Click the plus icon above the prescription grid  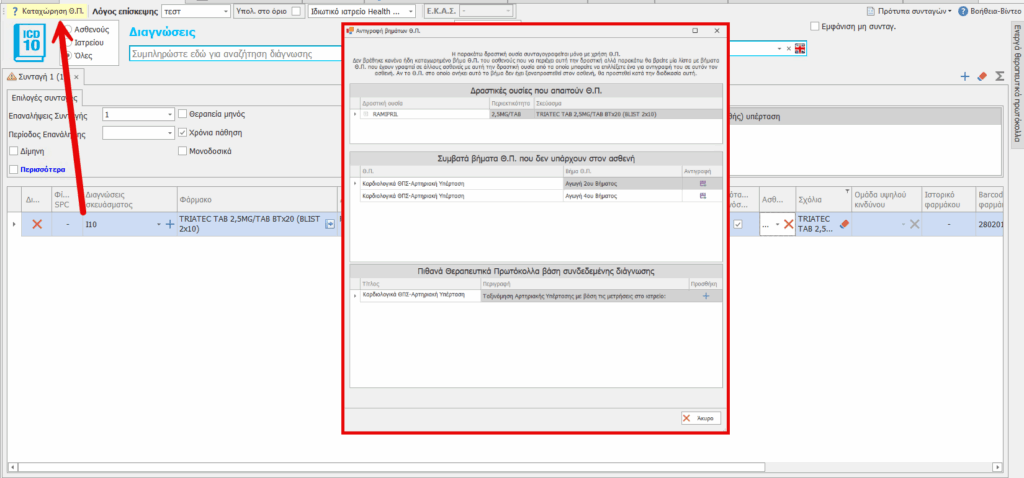964,77
